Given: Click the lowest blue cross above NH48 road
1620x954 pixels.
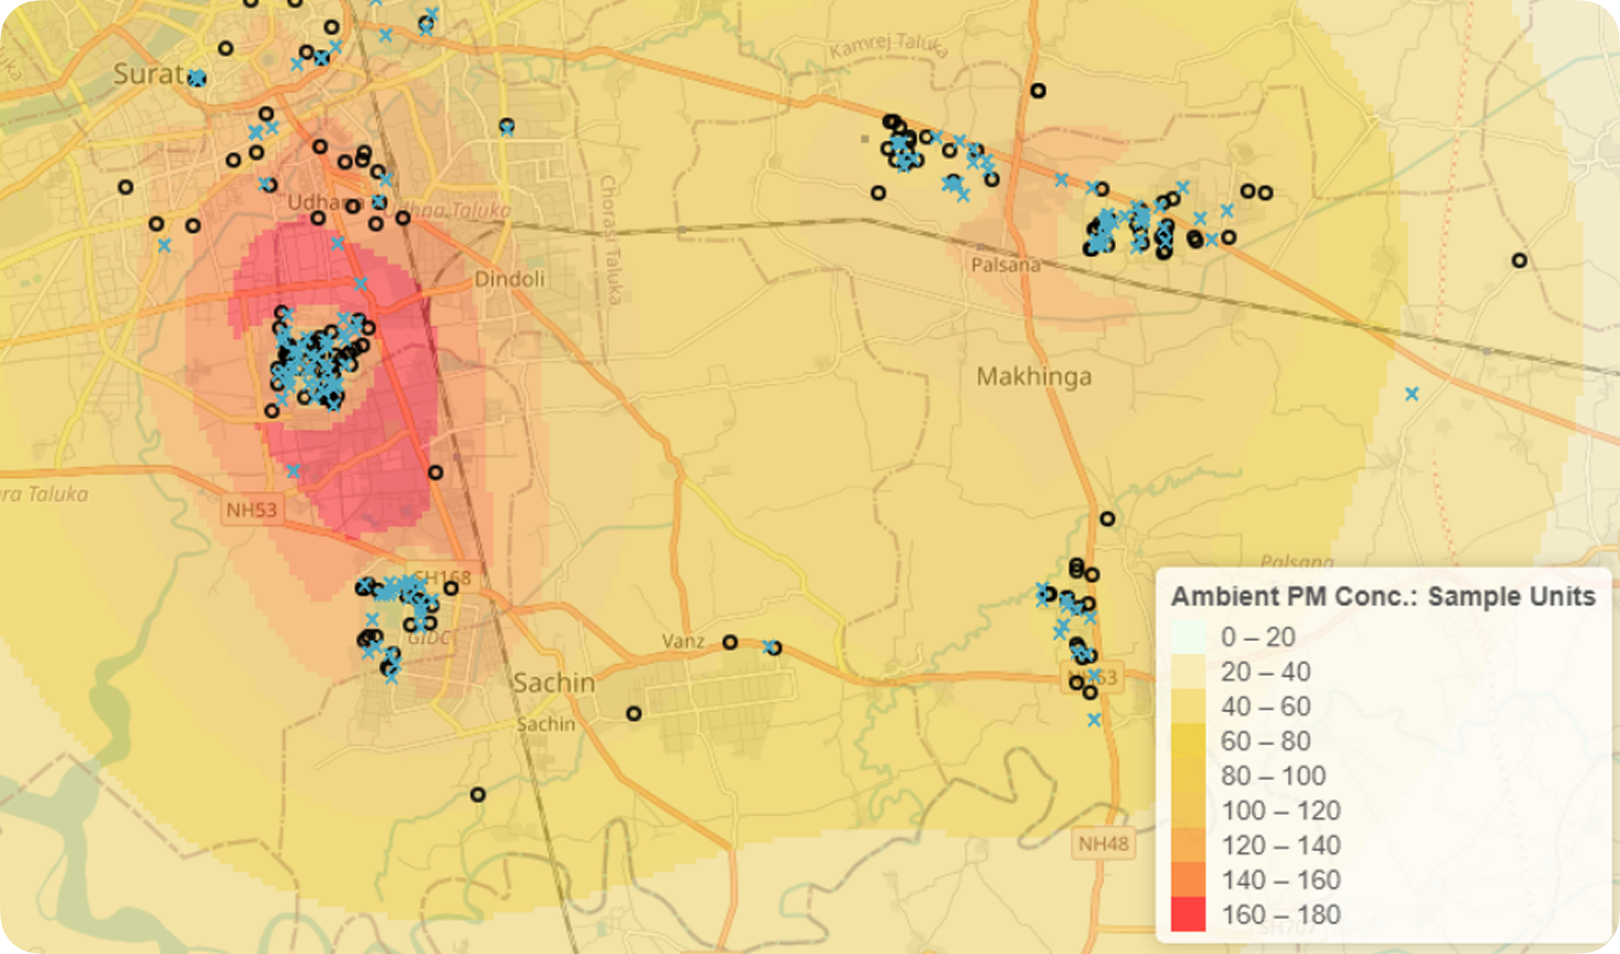Looking at the screenshot, I should coord(1094,720).
